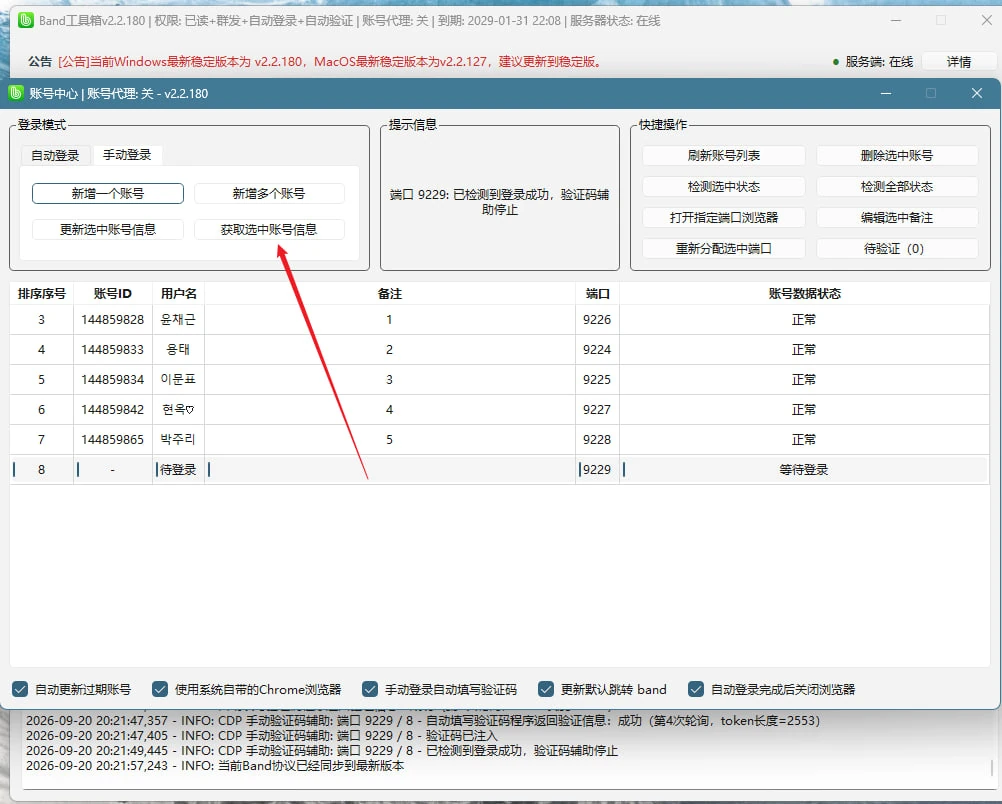
Task: Click 检测全部状态 button
Action: [897, 187]
